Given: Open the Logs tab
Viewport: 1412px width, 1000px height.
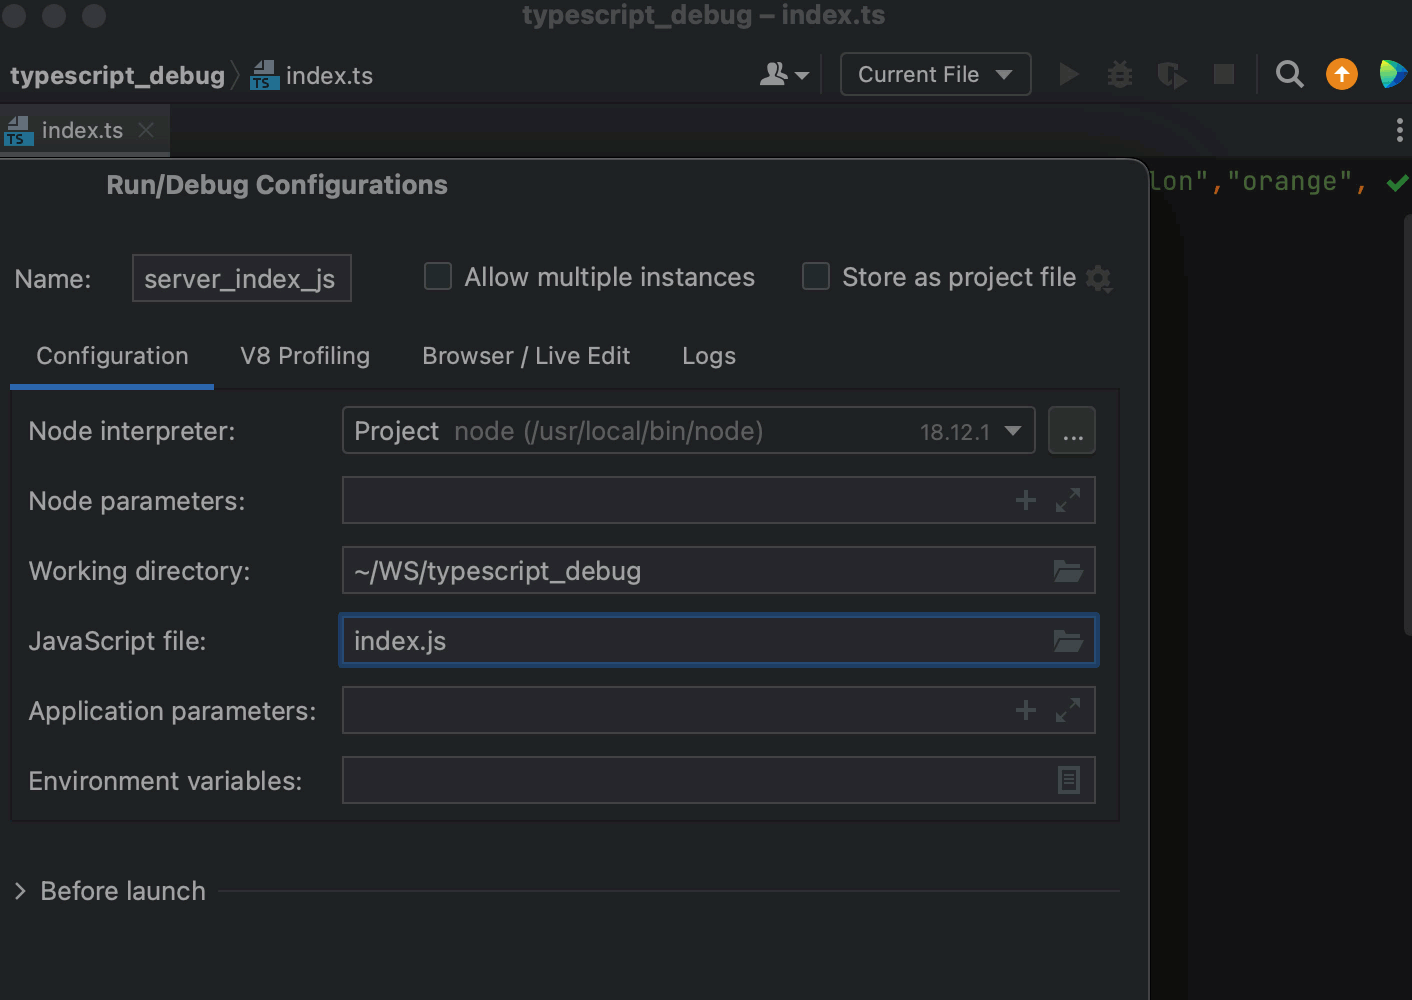Looking at the screenshot, I should (x=708, y=356).
